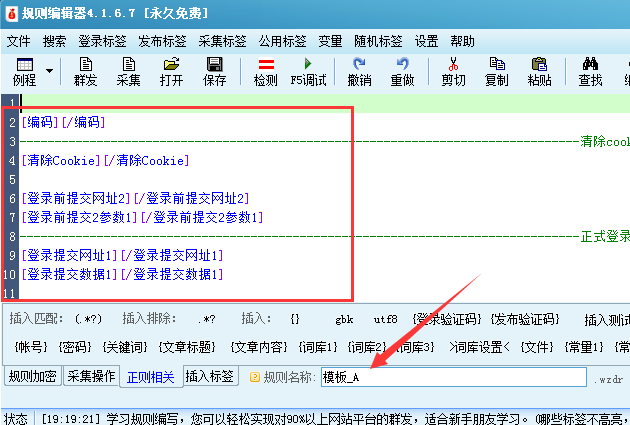Open the 随机标签 menu

378,41
